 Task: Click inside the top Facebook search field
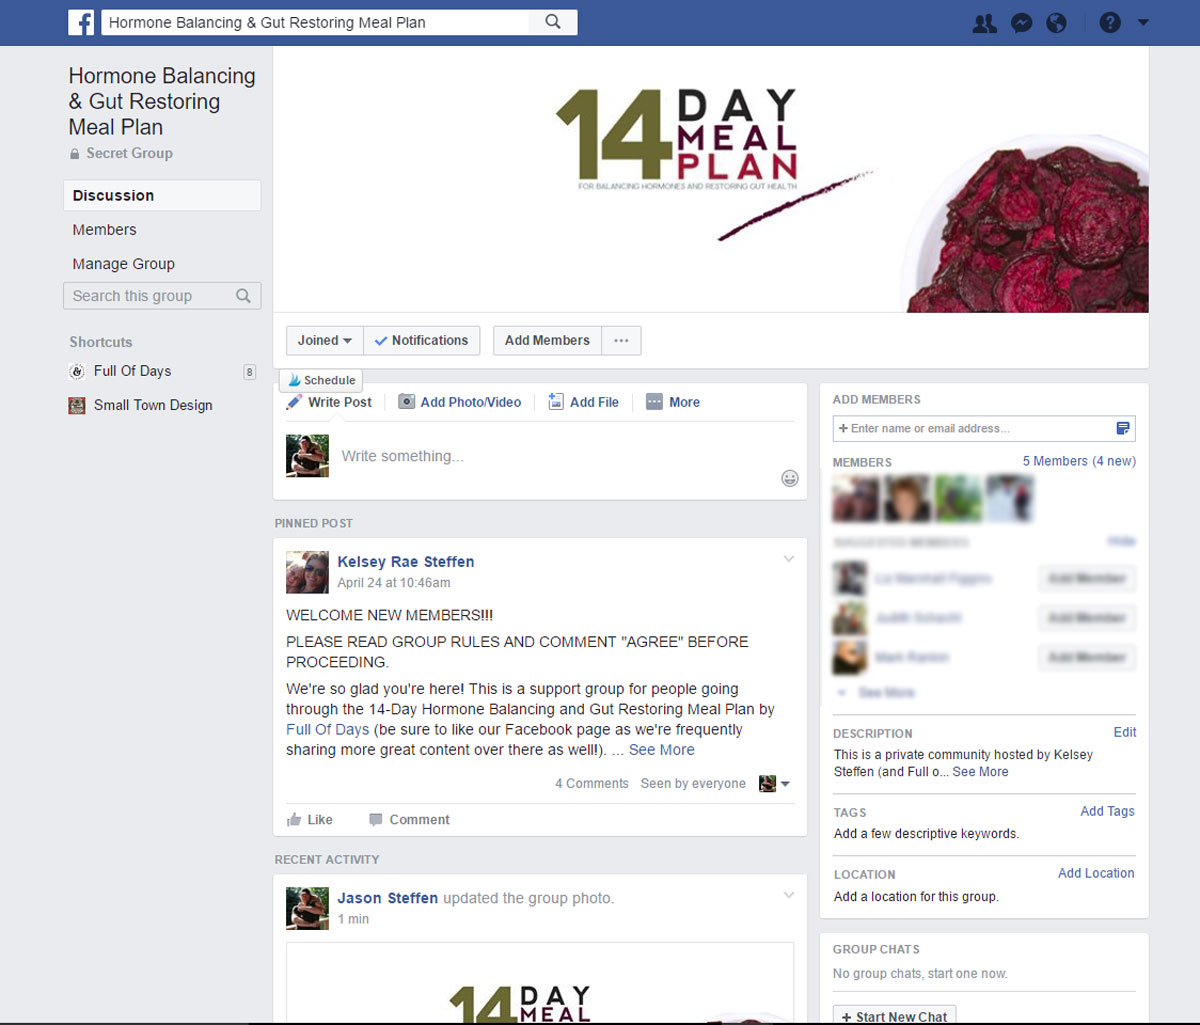[x=316, y=22]
